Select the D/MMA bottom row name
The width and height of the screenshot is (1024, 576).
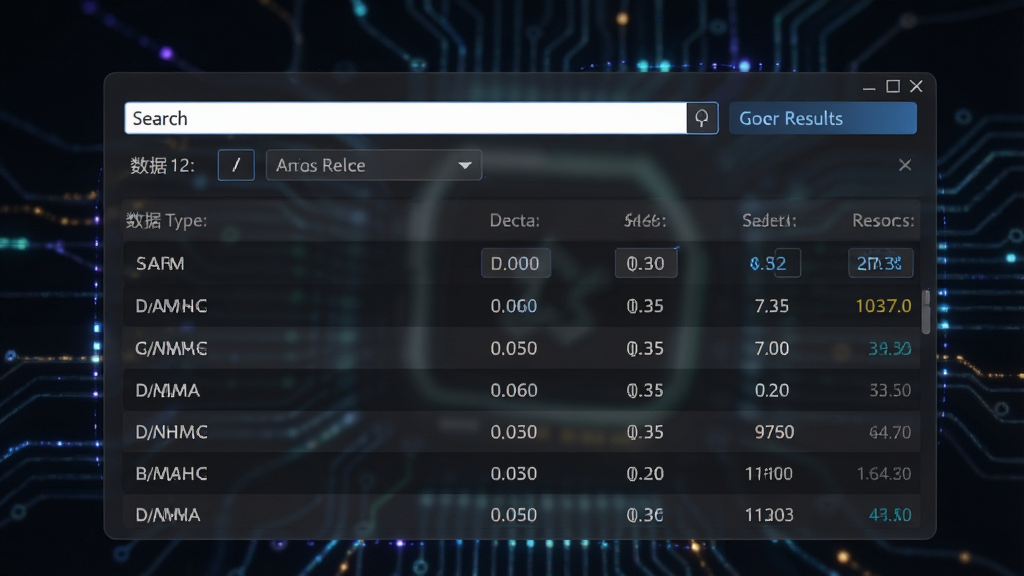(167, 515)
